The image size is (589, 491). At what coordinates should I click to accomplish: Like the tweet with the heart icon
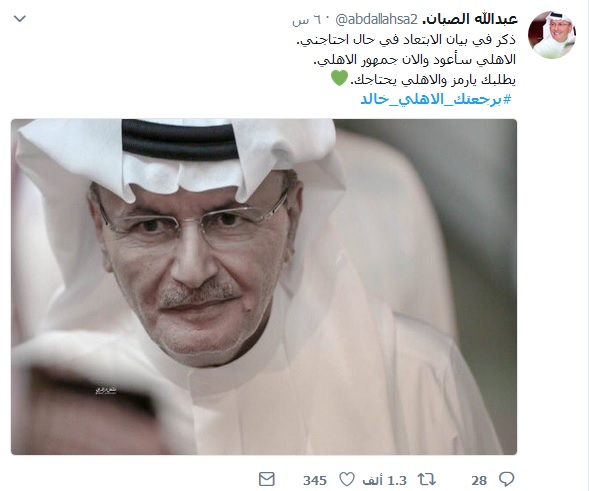[347, 480]
